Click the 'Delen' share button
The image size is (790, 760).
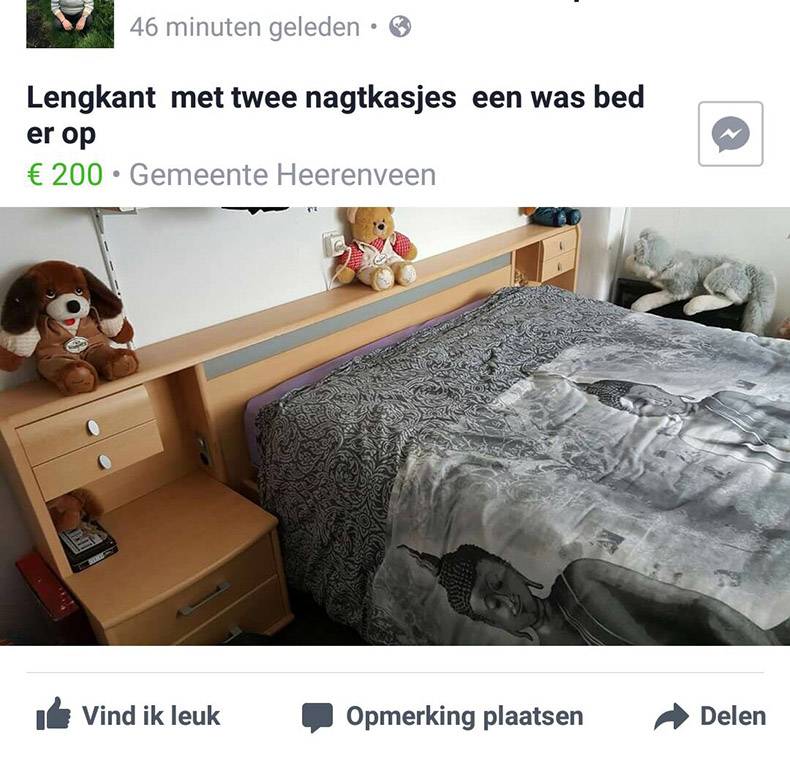(710, 716)
